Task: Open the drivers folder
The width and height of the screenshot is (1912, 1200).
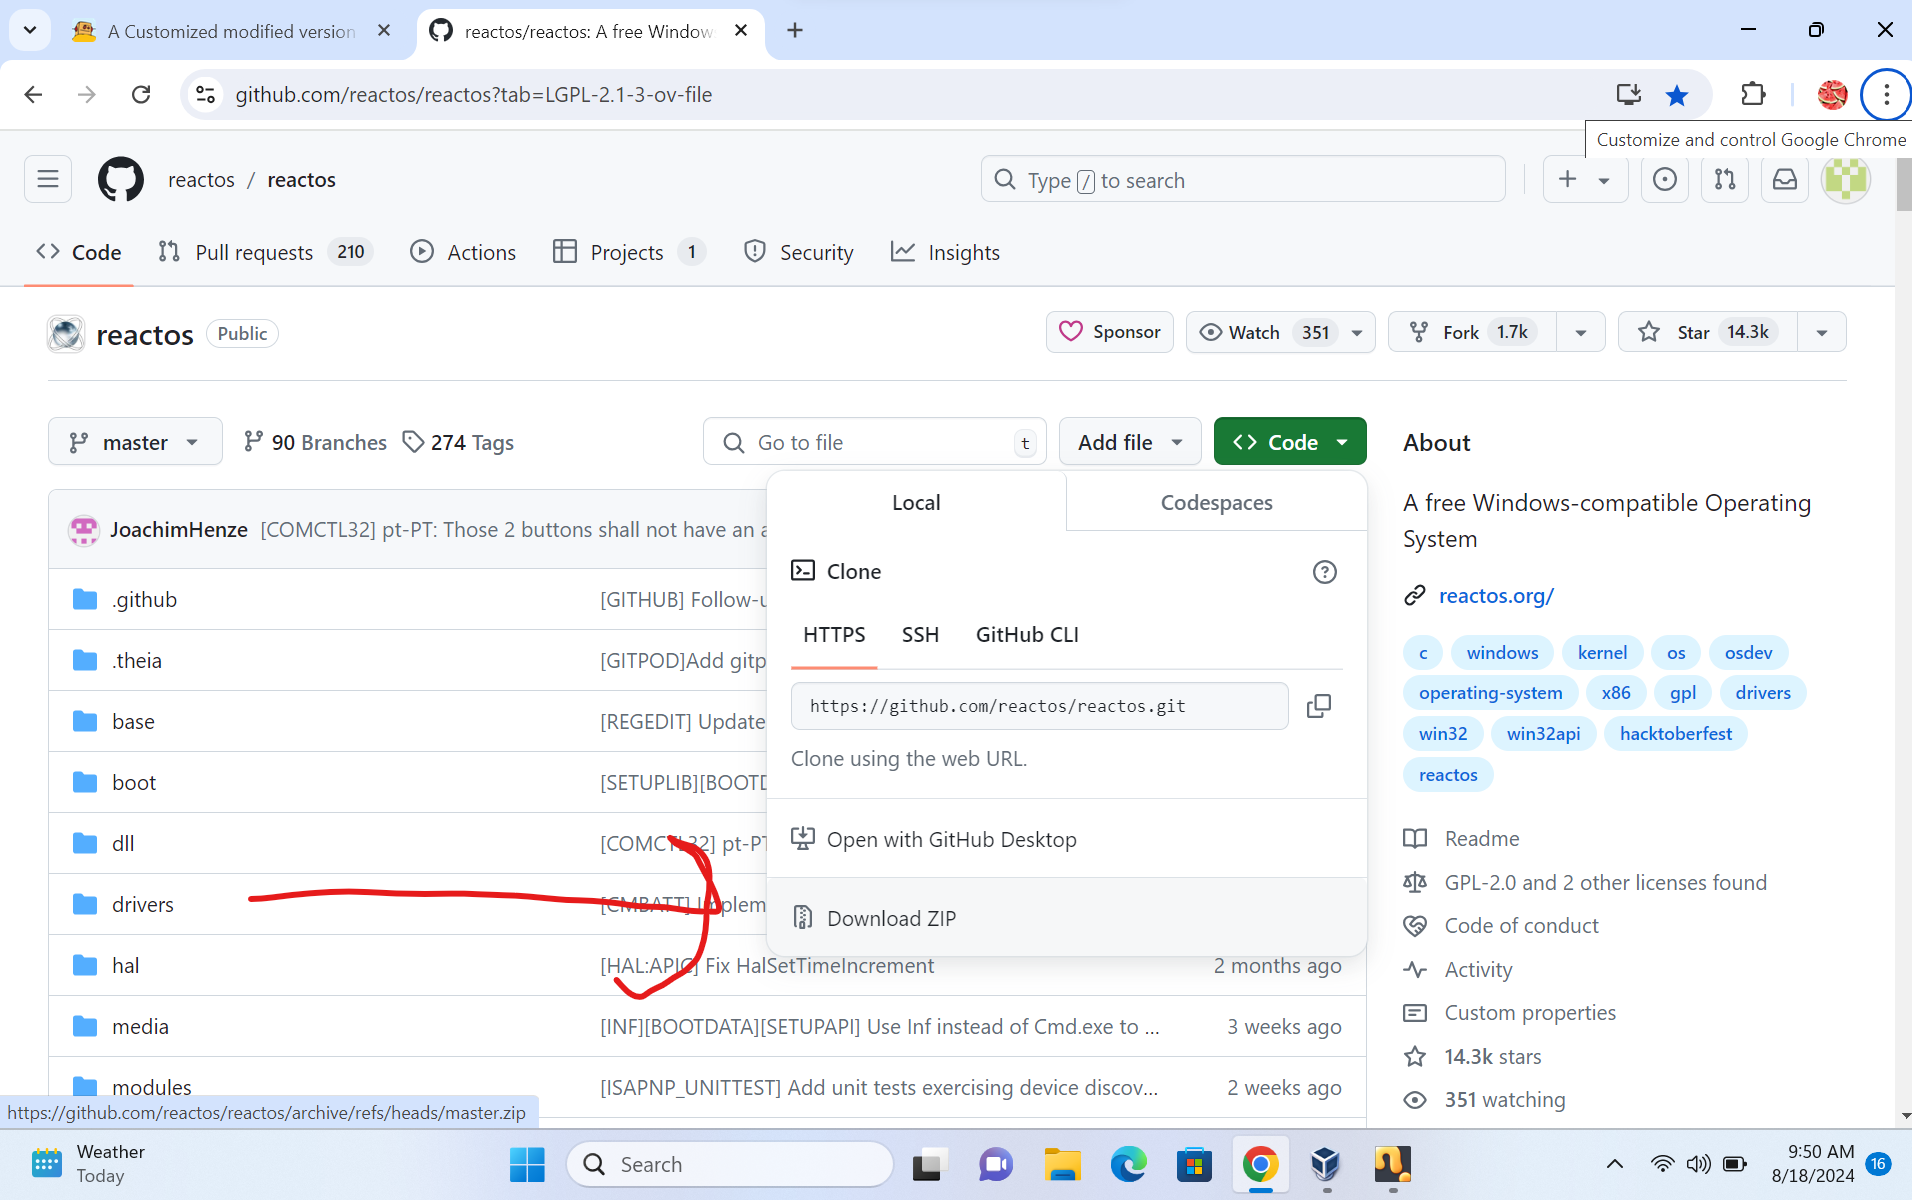Action: (143, 905)
